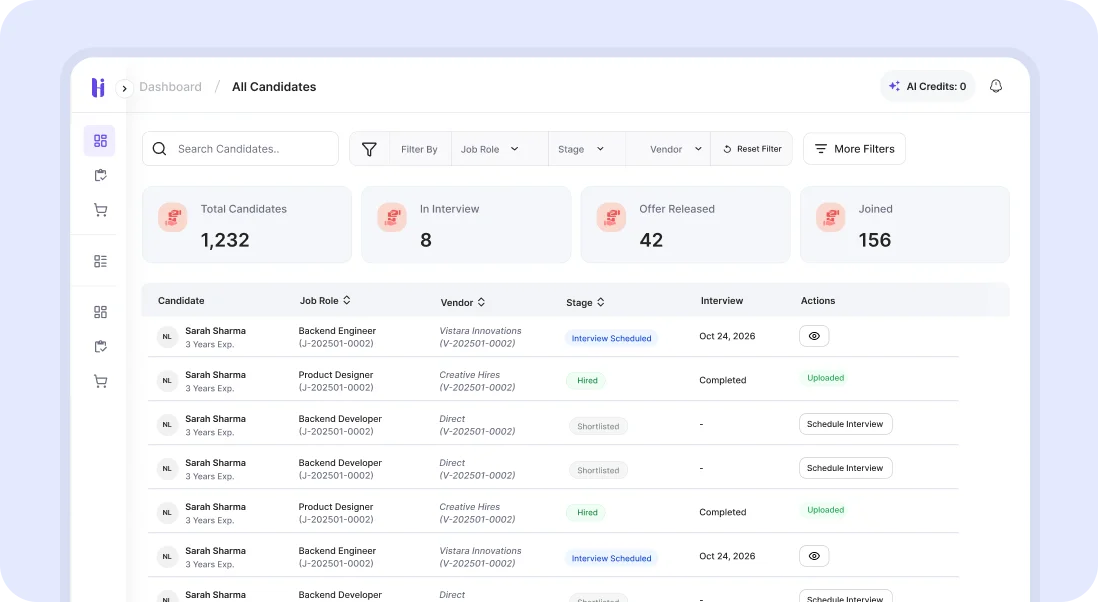The height and width of the screenshot is (602, 1098).
Task: Go to Dashboard via breadcrumb
Action: pos(171,87)
